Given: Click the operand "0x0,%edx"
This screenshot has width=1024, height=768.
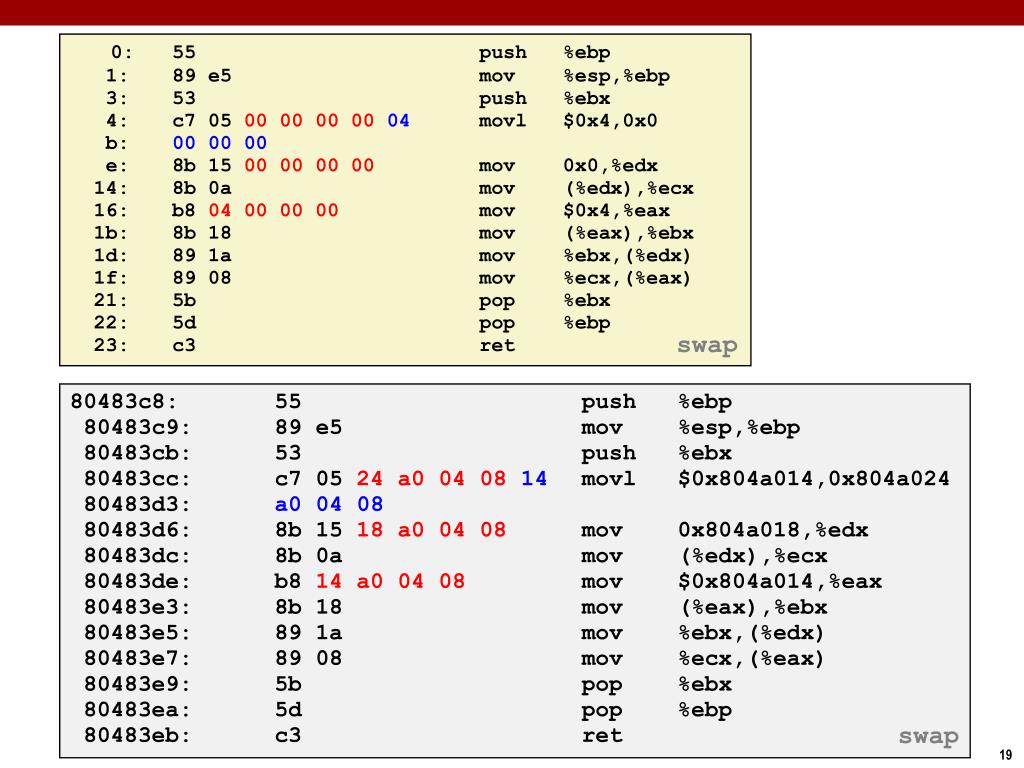Looking at the screenshot, I should pos(611,166).
